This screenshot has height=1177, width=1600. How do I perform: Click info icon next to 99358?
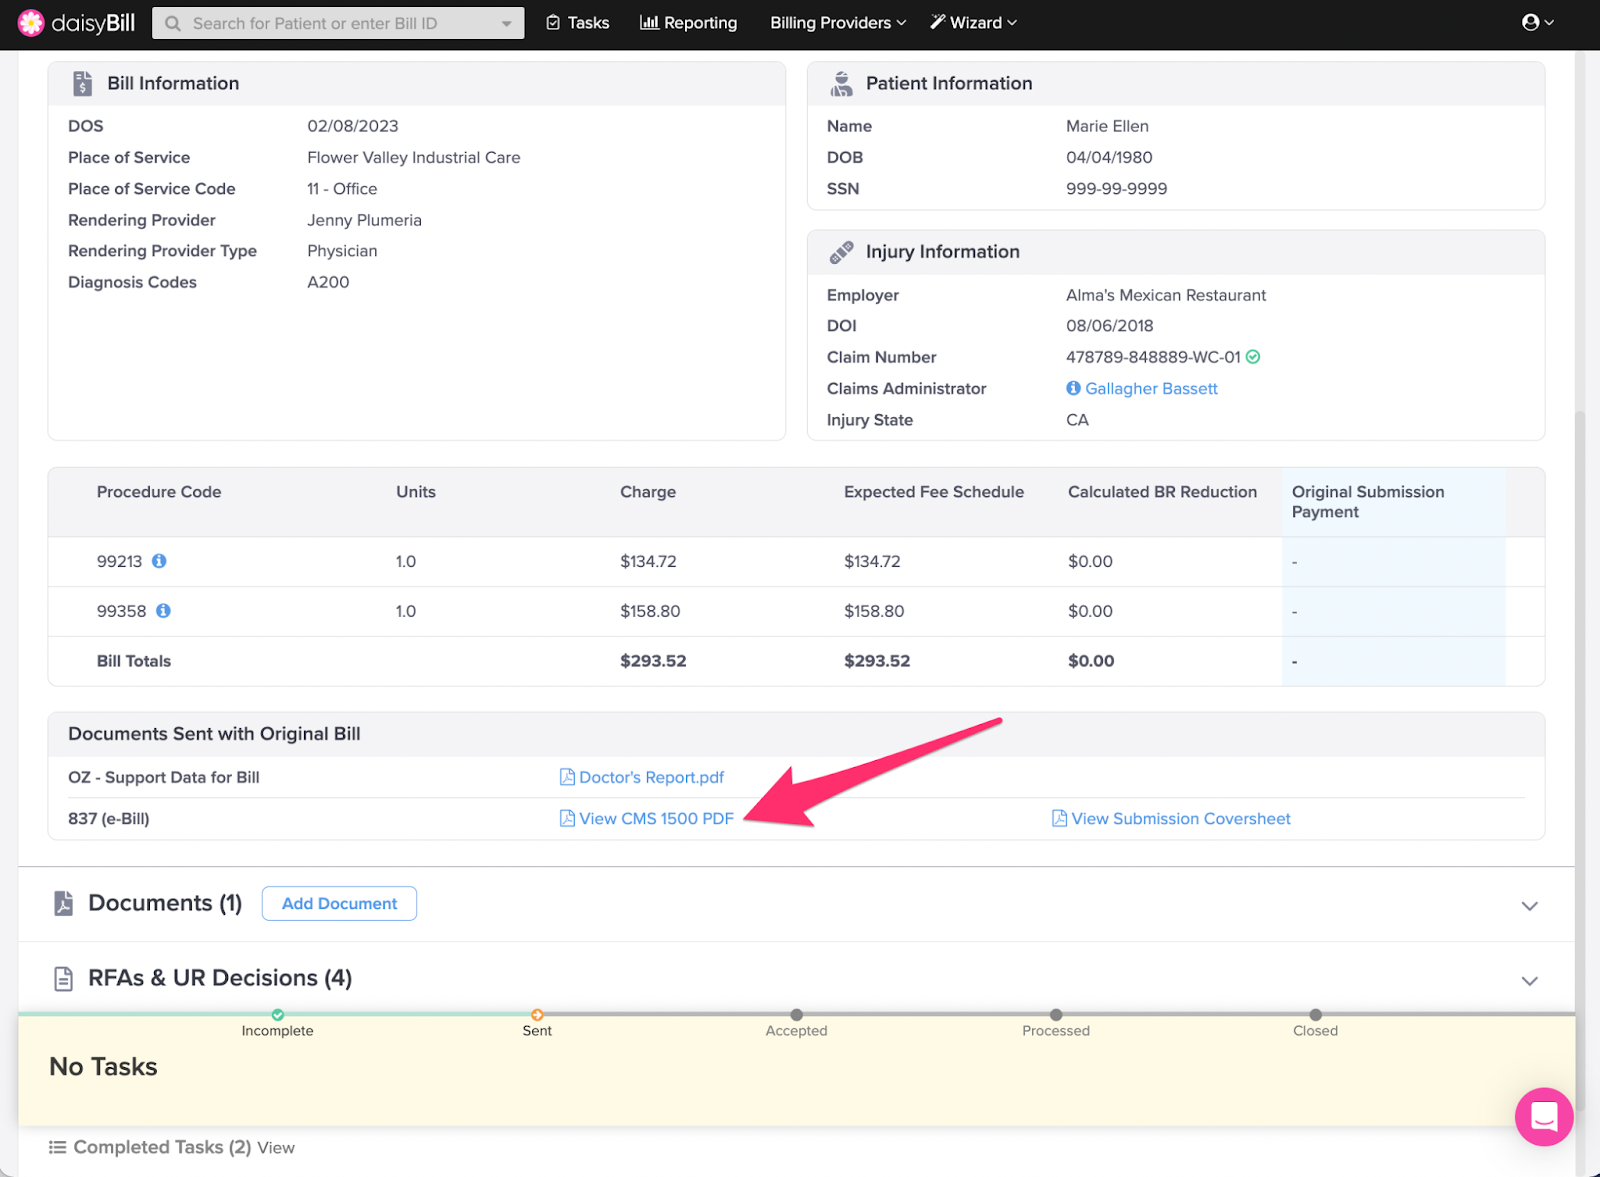(x=163, y=611)
